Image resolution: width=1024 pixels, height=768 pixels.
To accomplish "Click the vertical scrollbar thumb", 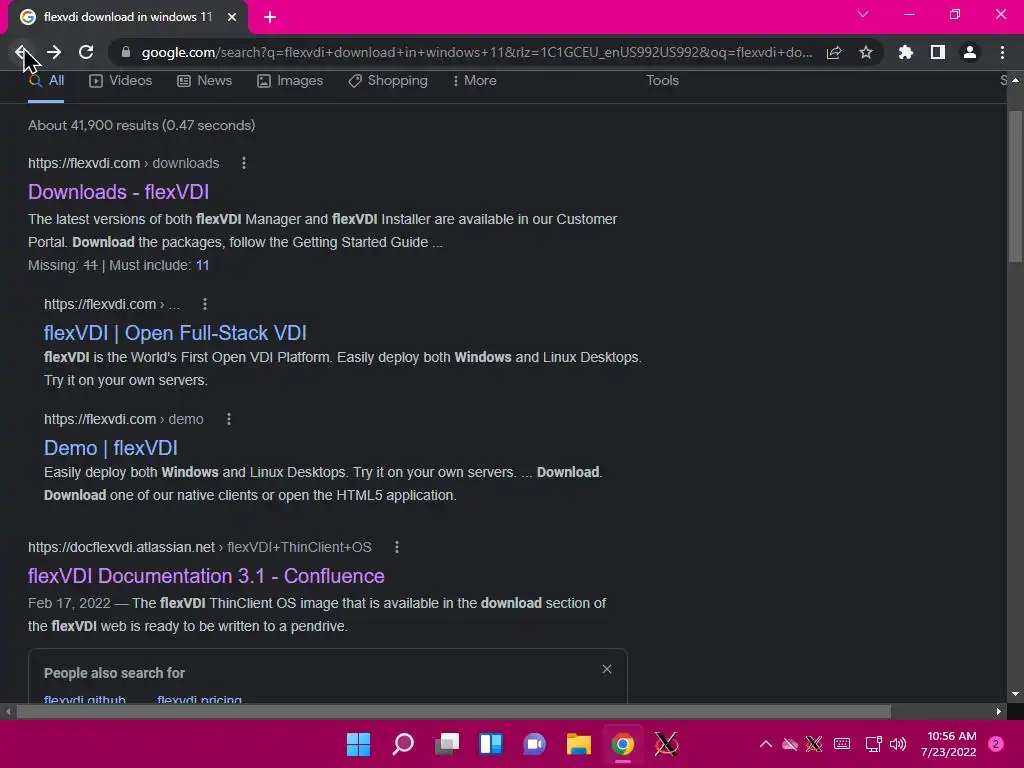I will (1015, 187).
